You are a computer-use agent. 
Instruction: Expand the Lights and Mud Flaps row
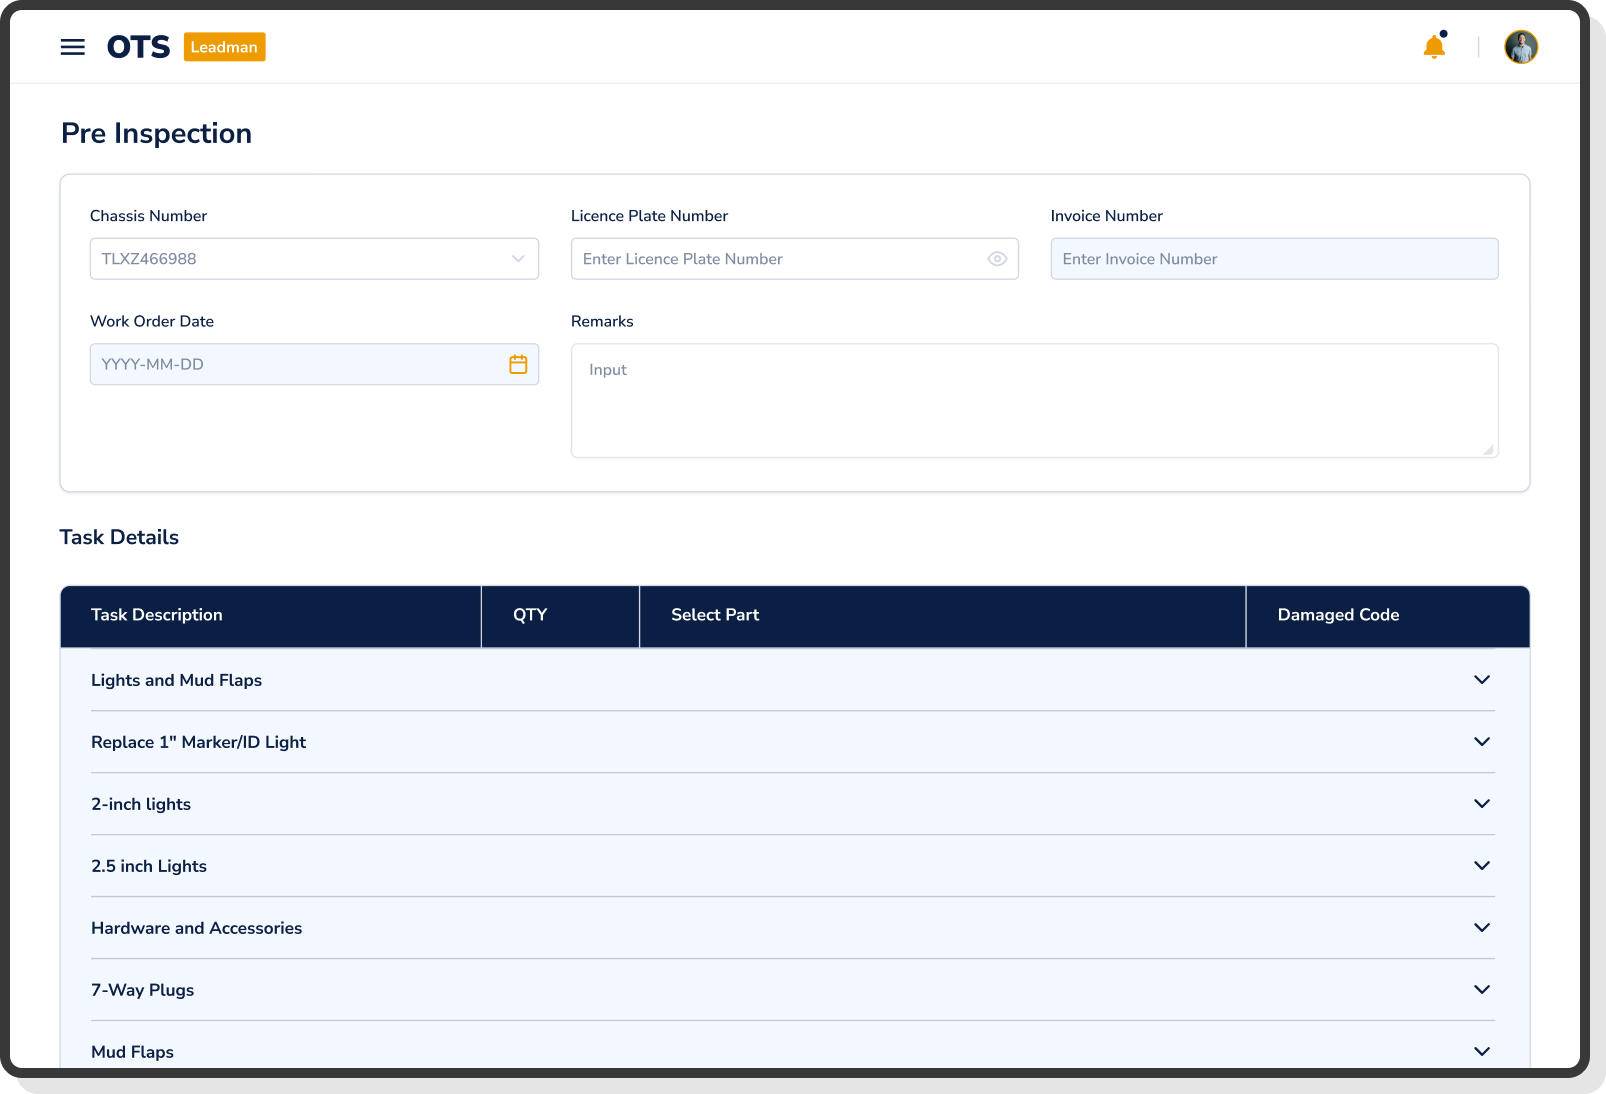1481,680
